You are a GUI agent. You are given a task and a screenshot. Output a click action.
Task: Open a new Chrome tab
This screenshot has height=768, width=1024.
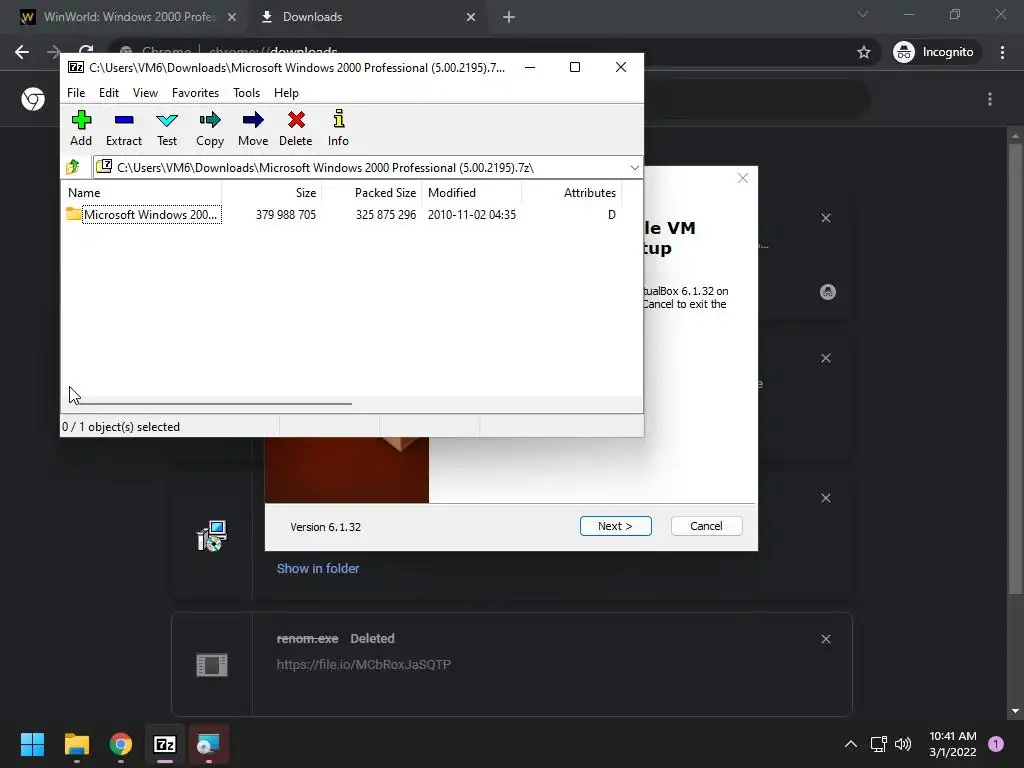click(509, 17)
